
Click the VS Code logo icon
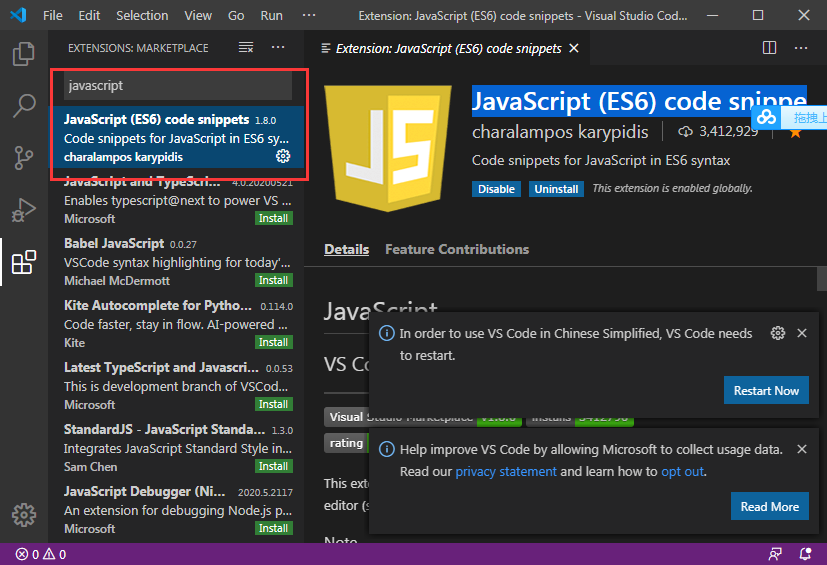[x=18, y=15]
